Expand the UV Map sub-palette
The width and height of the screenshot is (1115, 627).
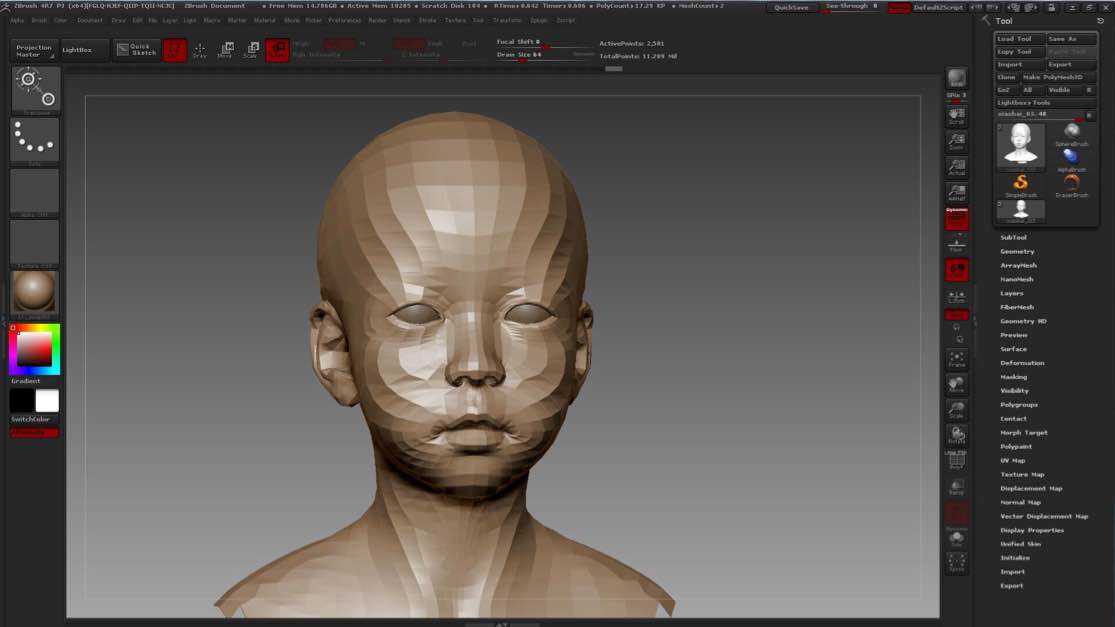pyautogui.click(x=1013, y=461)
